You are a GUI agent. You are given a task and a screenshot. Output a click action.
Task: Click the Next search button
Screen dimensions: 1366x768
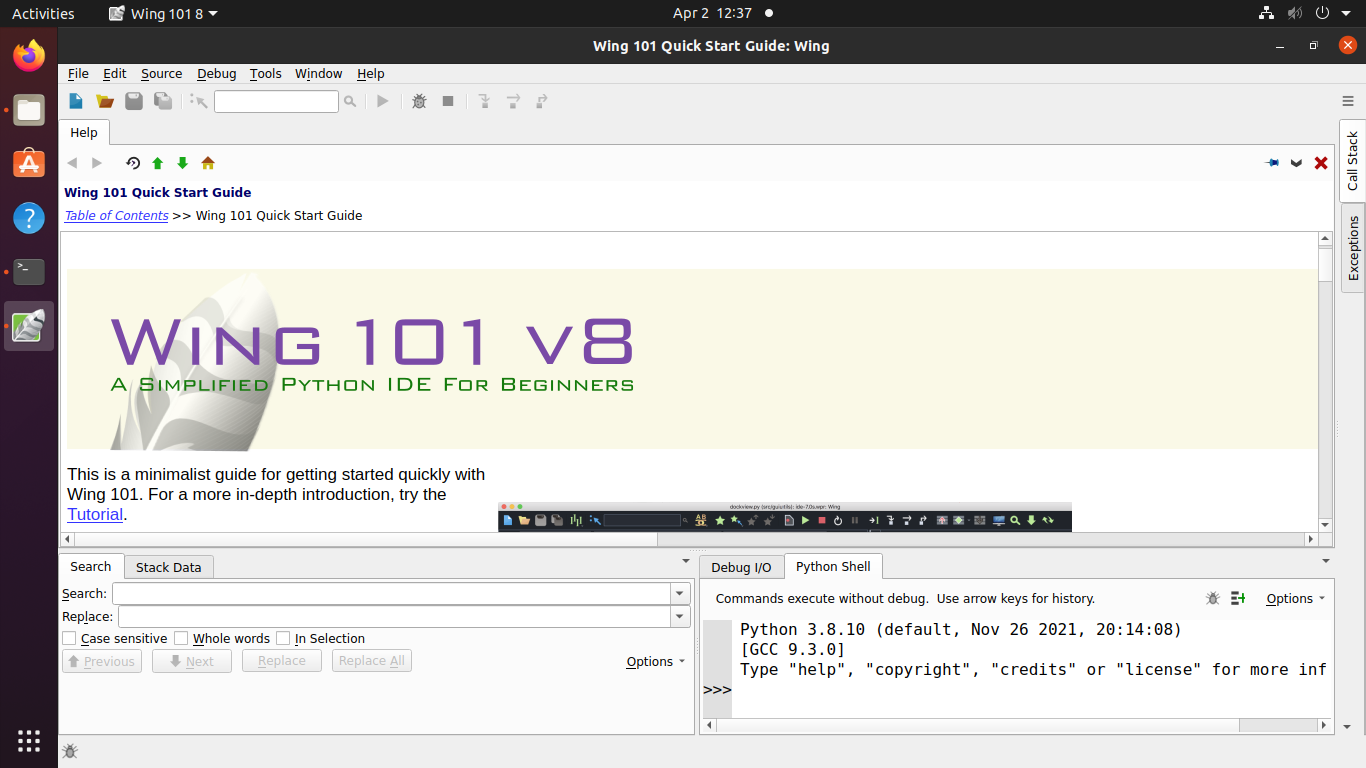pyautogui.click(x=192, y=661)
